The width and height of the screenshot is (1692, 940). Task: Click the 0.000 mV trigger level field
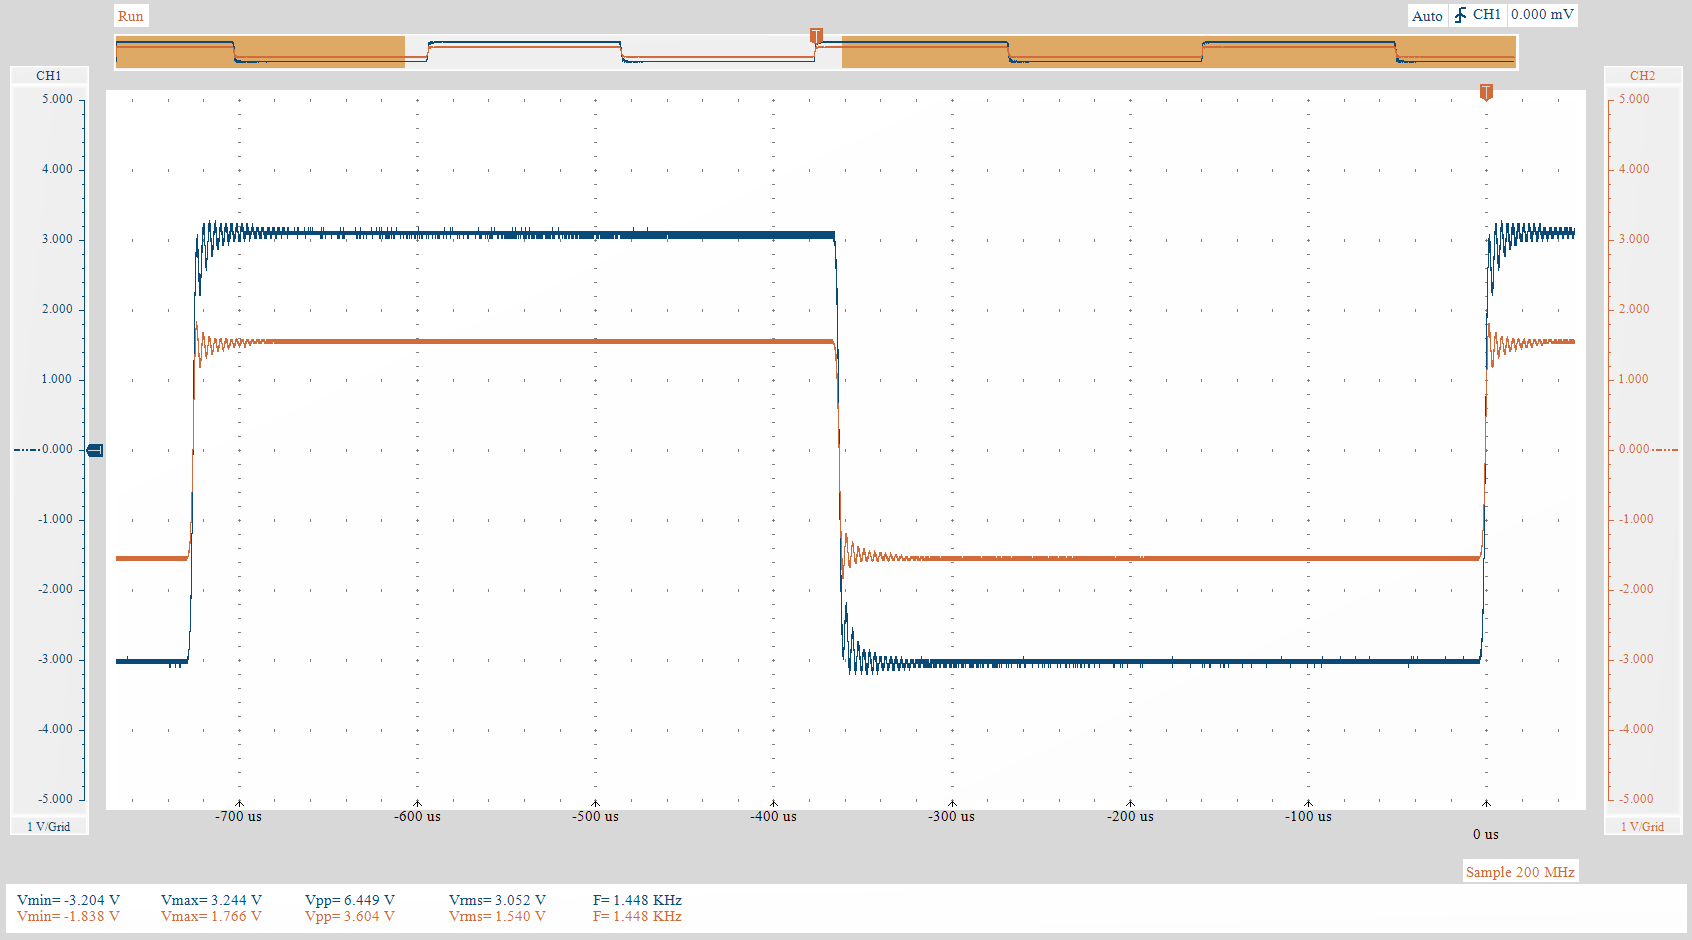[x=1542, y=15]
